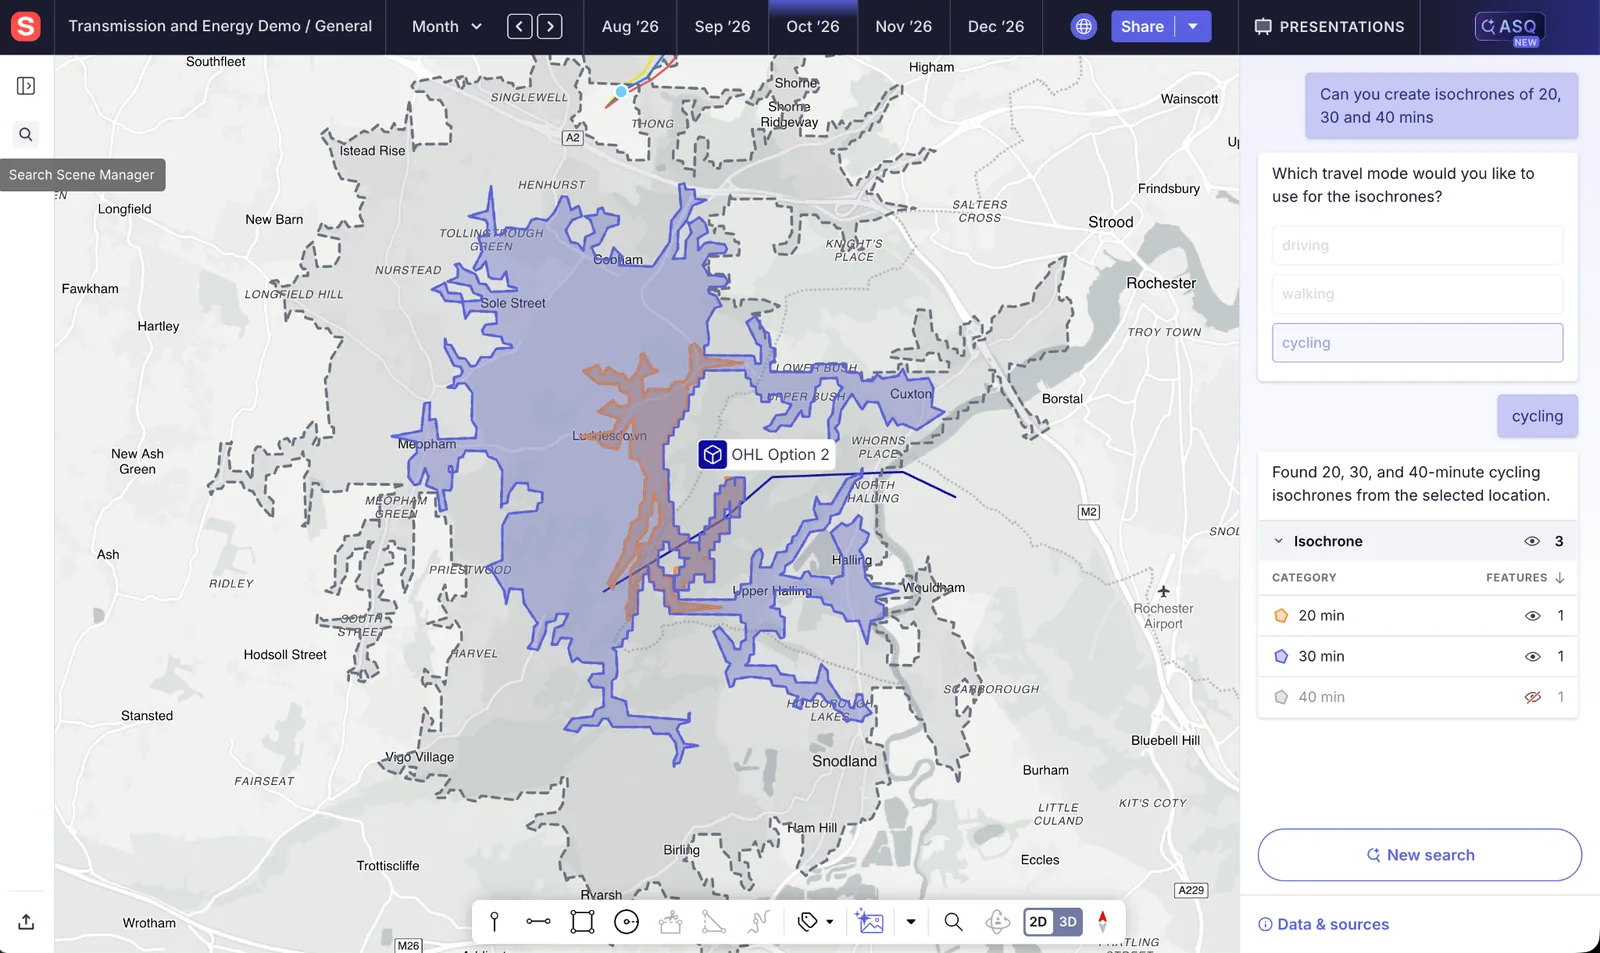Click the magnifier search tool in bottom toolbar
Screen dimensions: 1600x953
click(953, 921)
